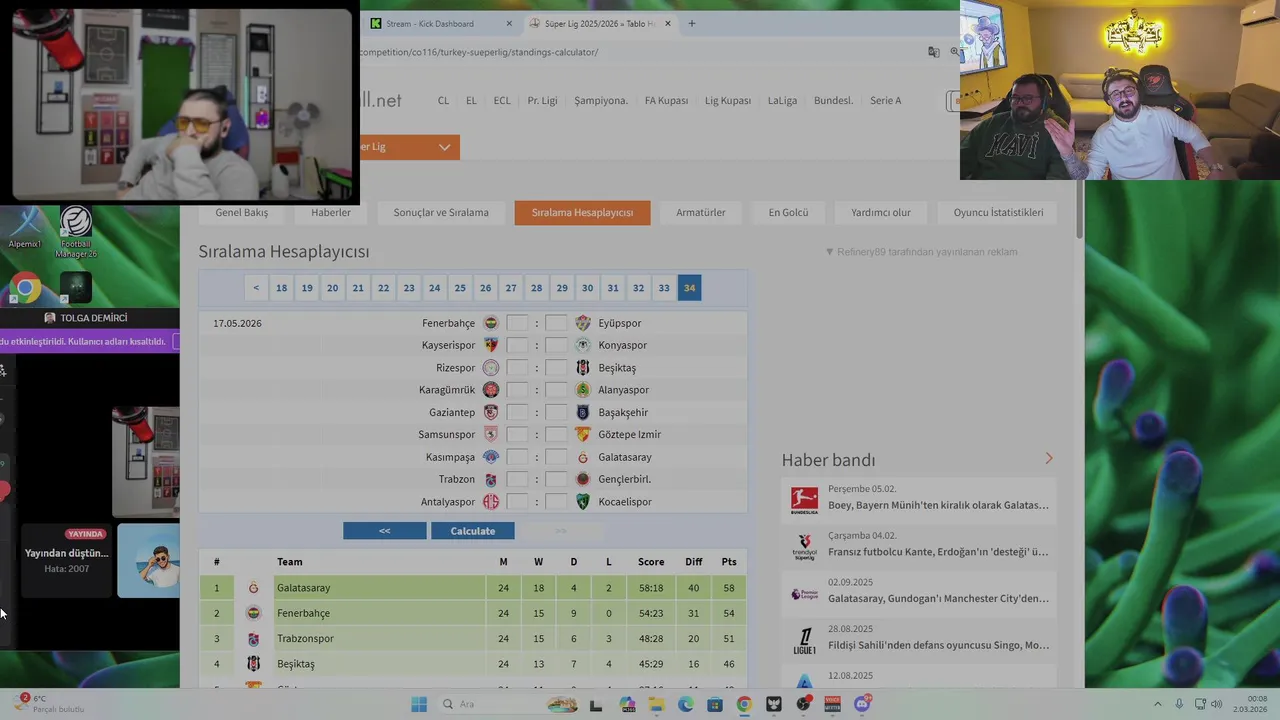Click the Samsunspor crest icon
Image resolution: width=1280 pixels, height=720 pixels.
click(x=490, y=434)
